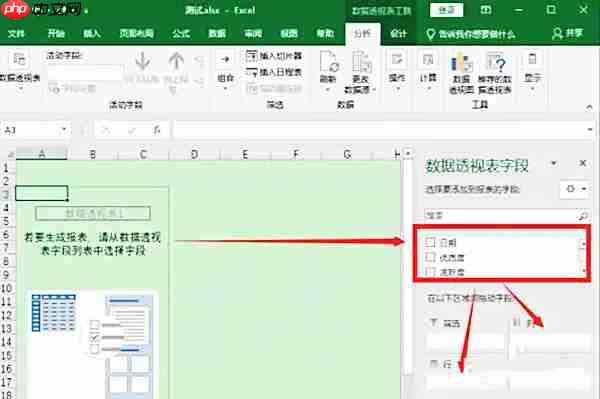Switch to the 公式 tab
The height and width of the screenshot is (399, 600).
pyautogui.click(x=181, y=34)
